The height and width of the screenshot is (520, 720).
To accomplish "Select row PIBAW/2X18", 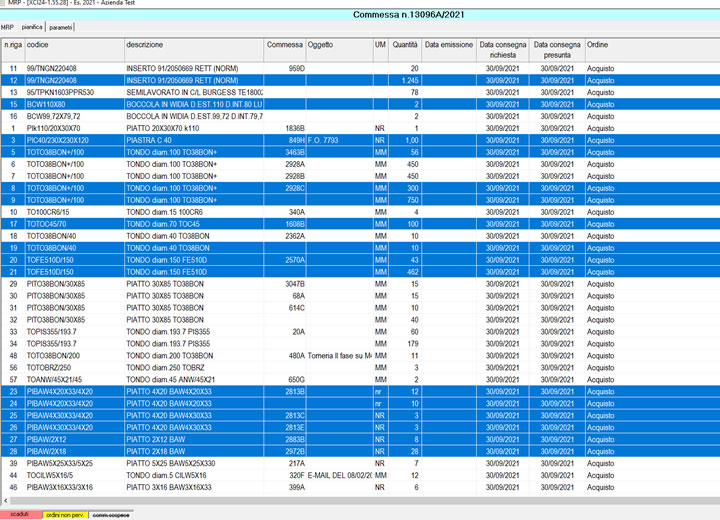I will click(x=361, y=451).
